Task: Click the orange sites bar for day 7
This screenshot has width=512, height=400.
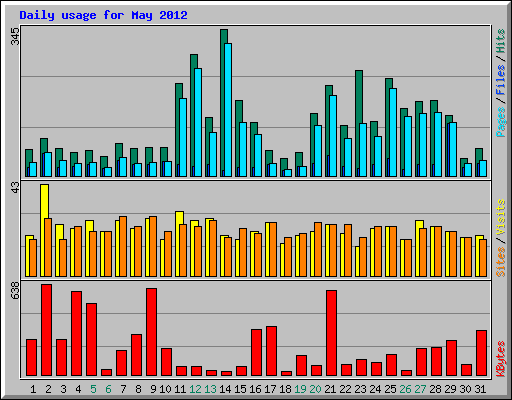Action: (123, 247)
